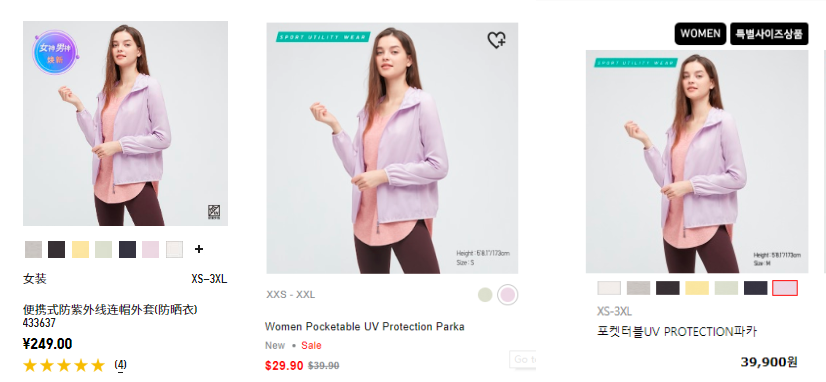Select the round green color option
826x382 pixels.
click(485, 295)
